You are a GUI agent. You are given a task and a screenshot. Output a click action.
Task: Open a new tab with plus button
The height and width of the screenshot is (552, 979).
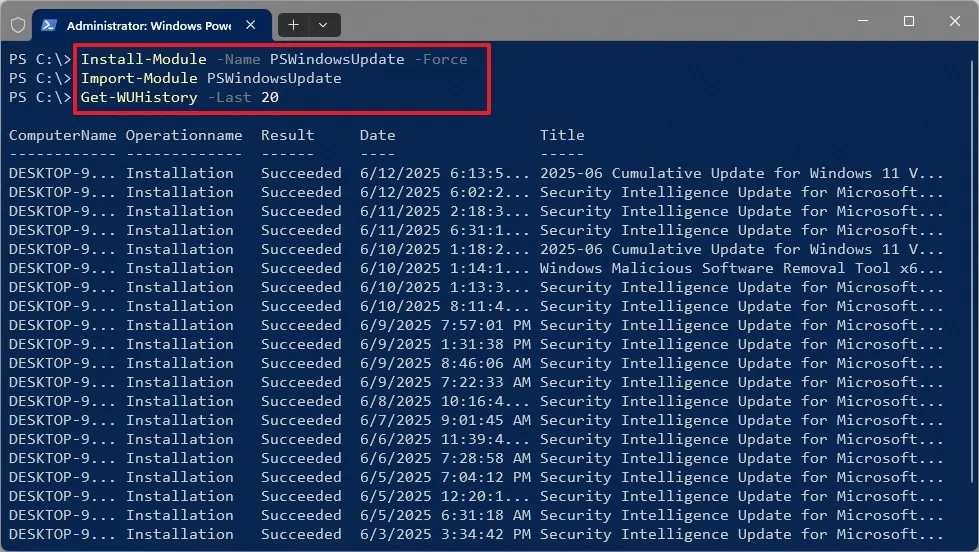(293, 25)
